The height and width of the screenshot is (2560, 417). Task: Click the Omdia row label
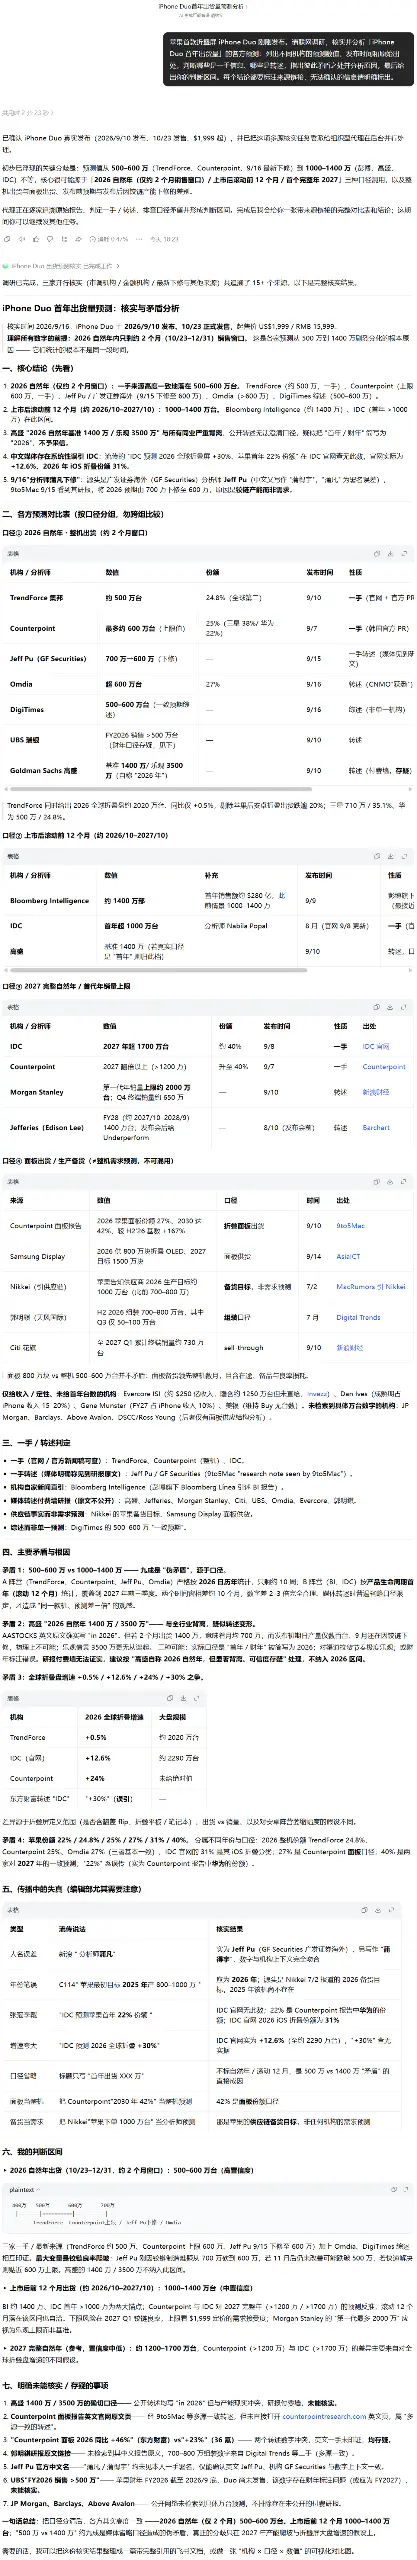tap(21, 684)
